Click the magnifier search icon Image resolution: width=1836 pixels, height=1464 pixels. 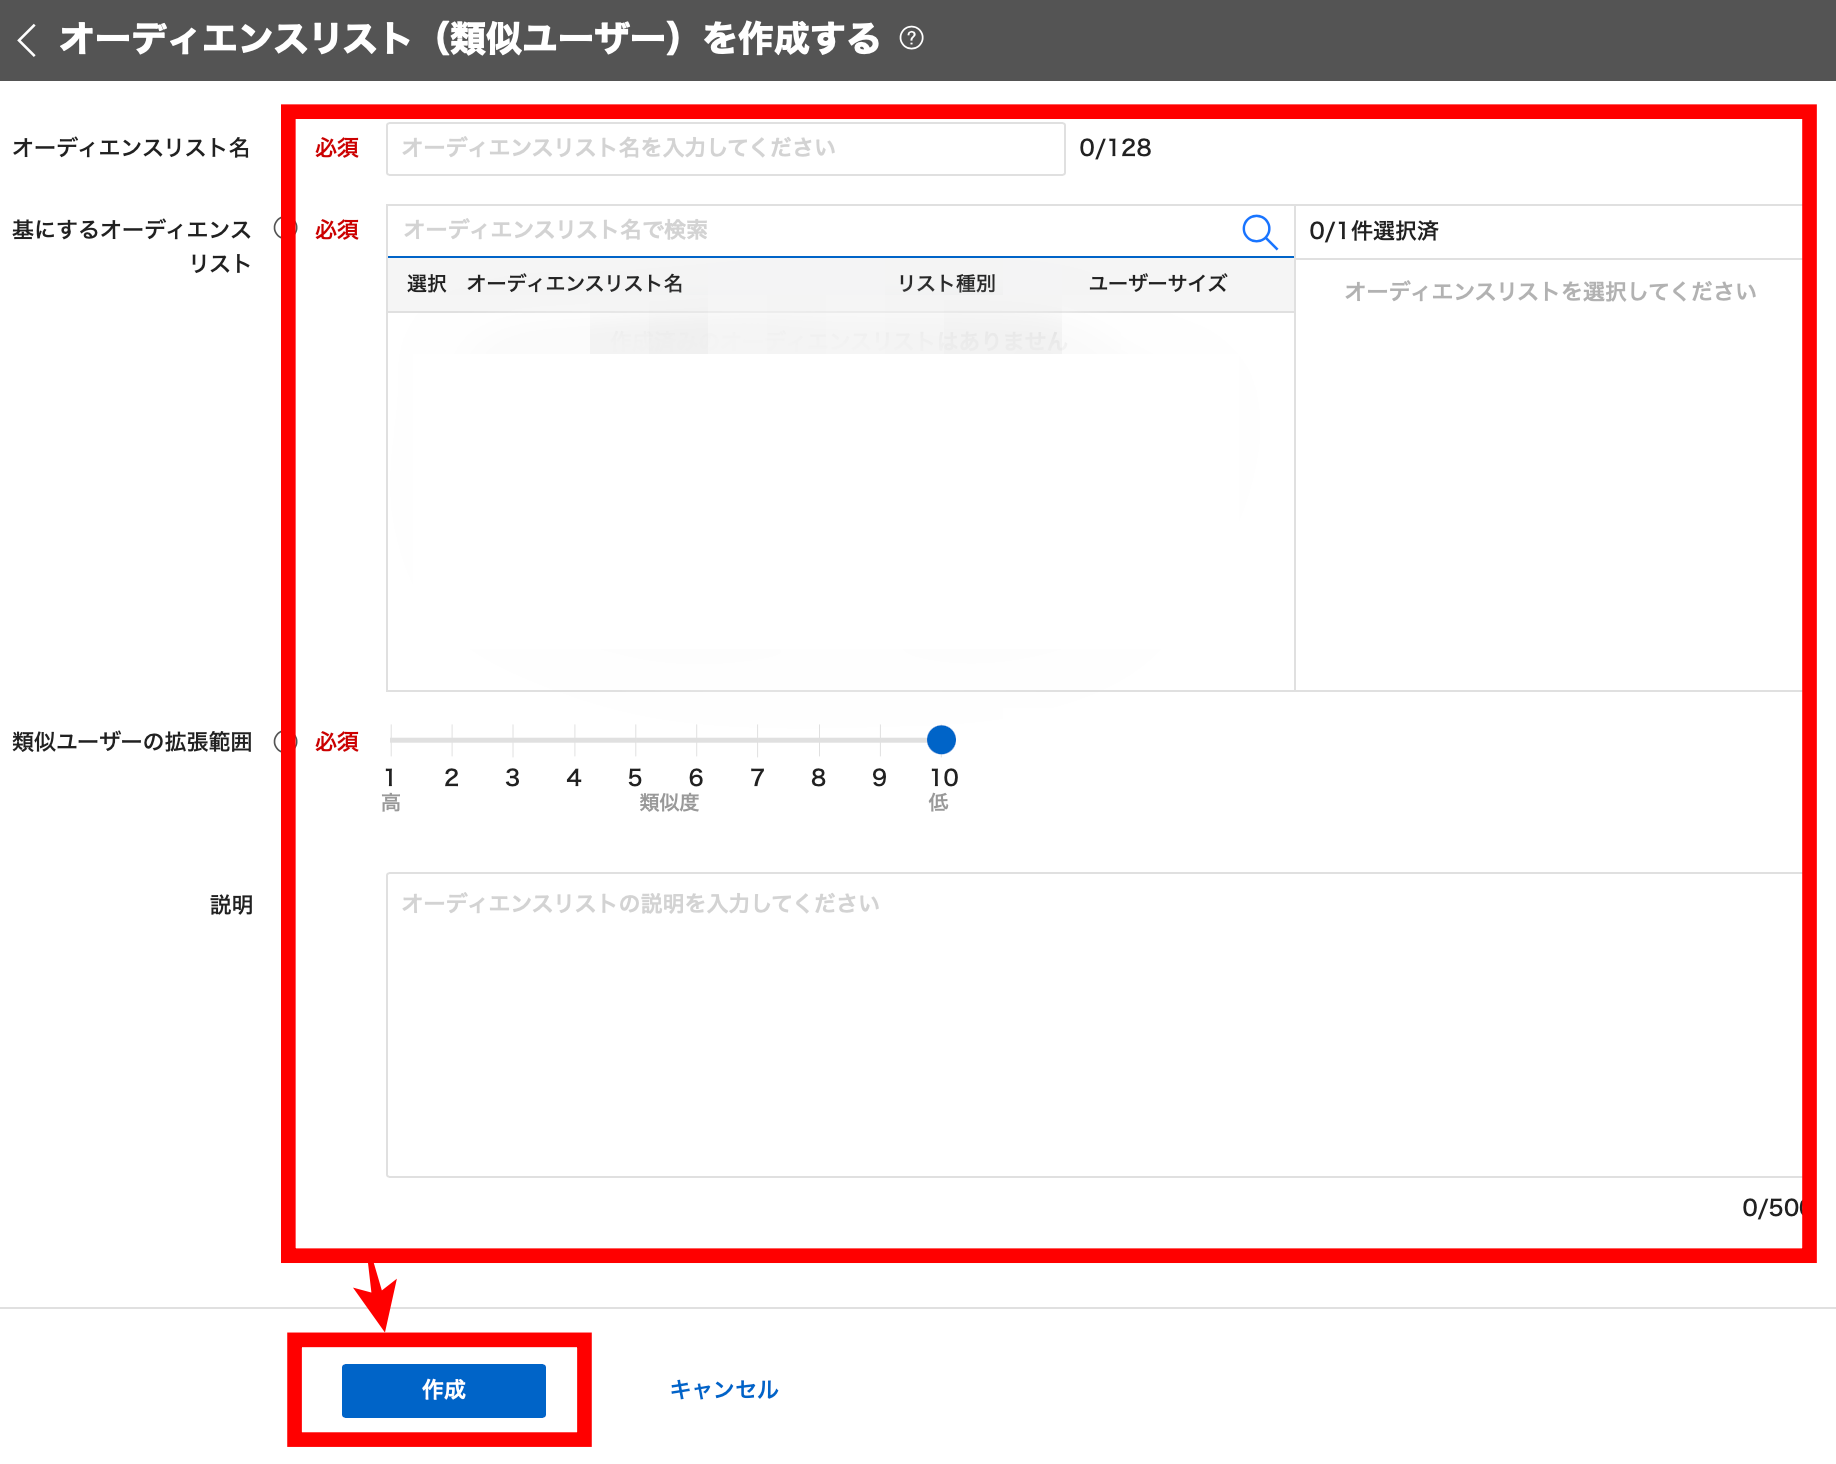coord(1259,231)
